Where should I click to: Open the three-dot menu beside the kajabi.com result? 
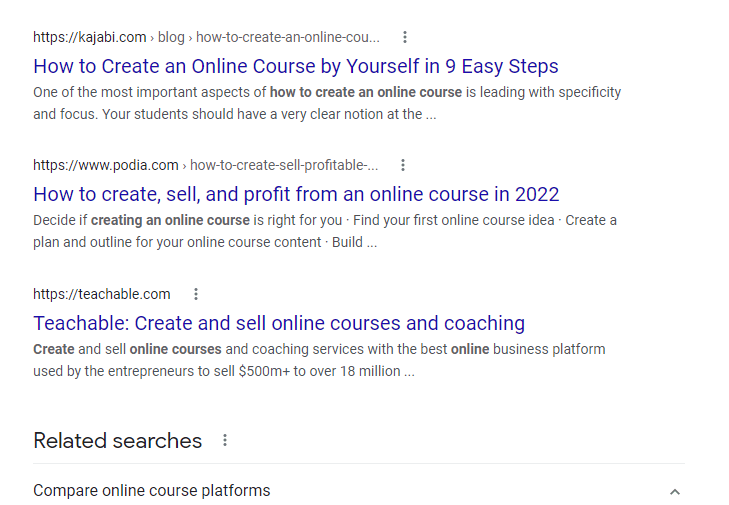(x=405, y=37)
